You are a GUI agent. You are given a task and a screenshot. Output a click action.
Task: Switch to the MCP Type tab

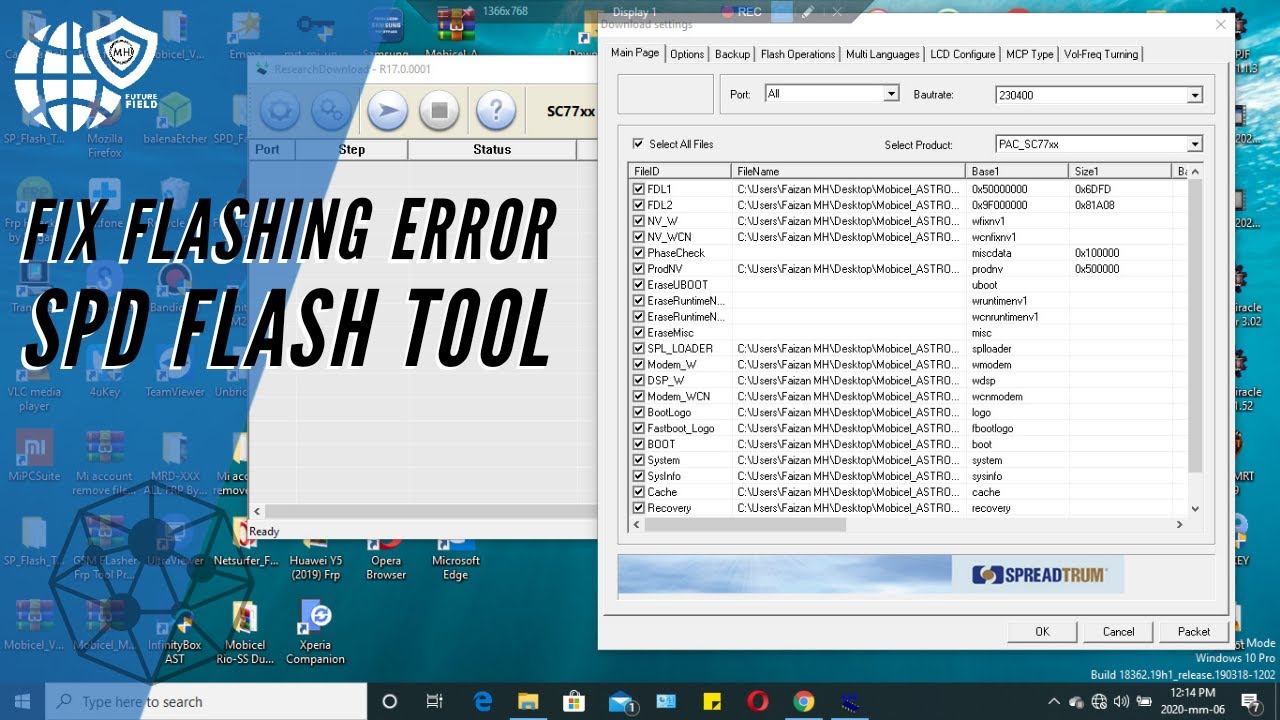point(1030,54)
